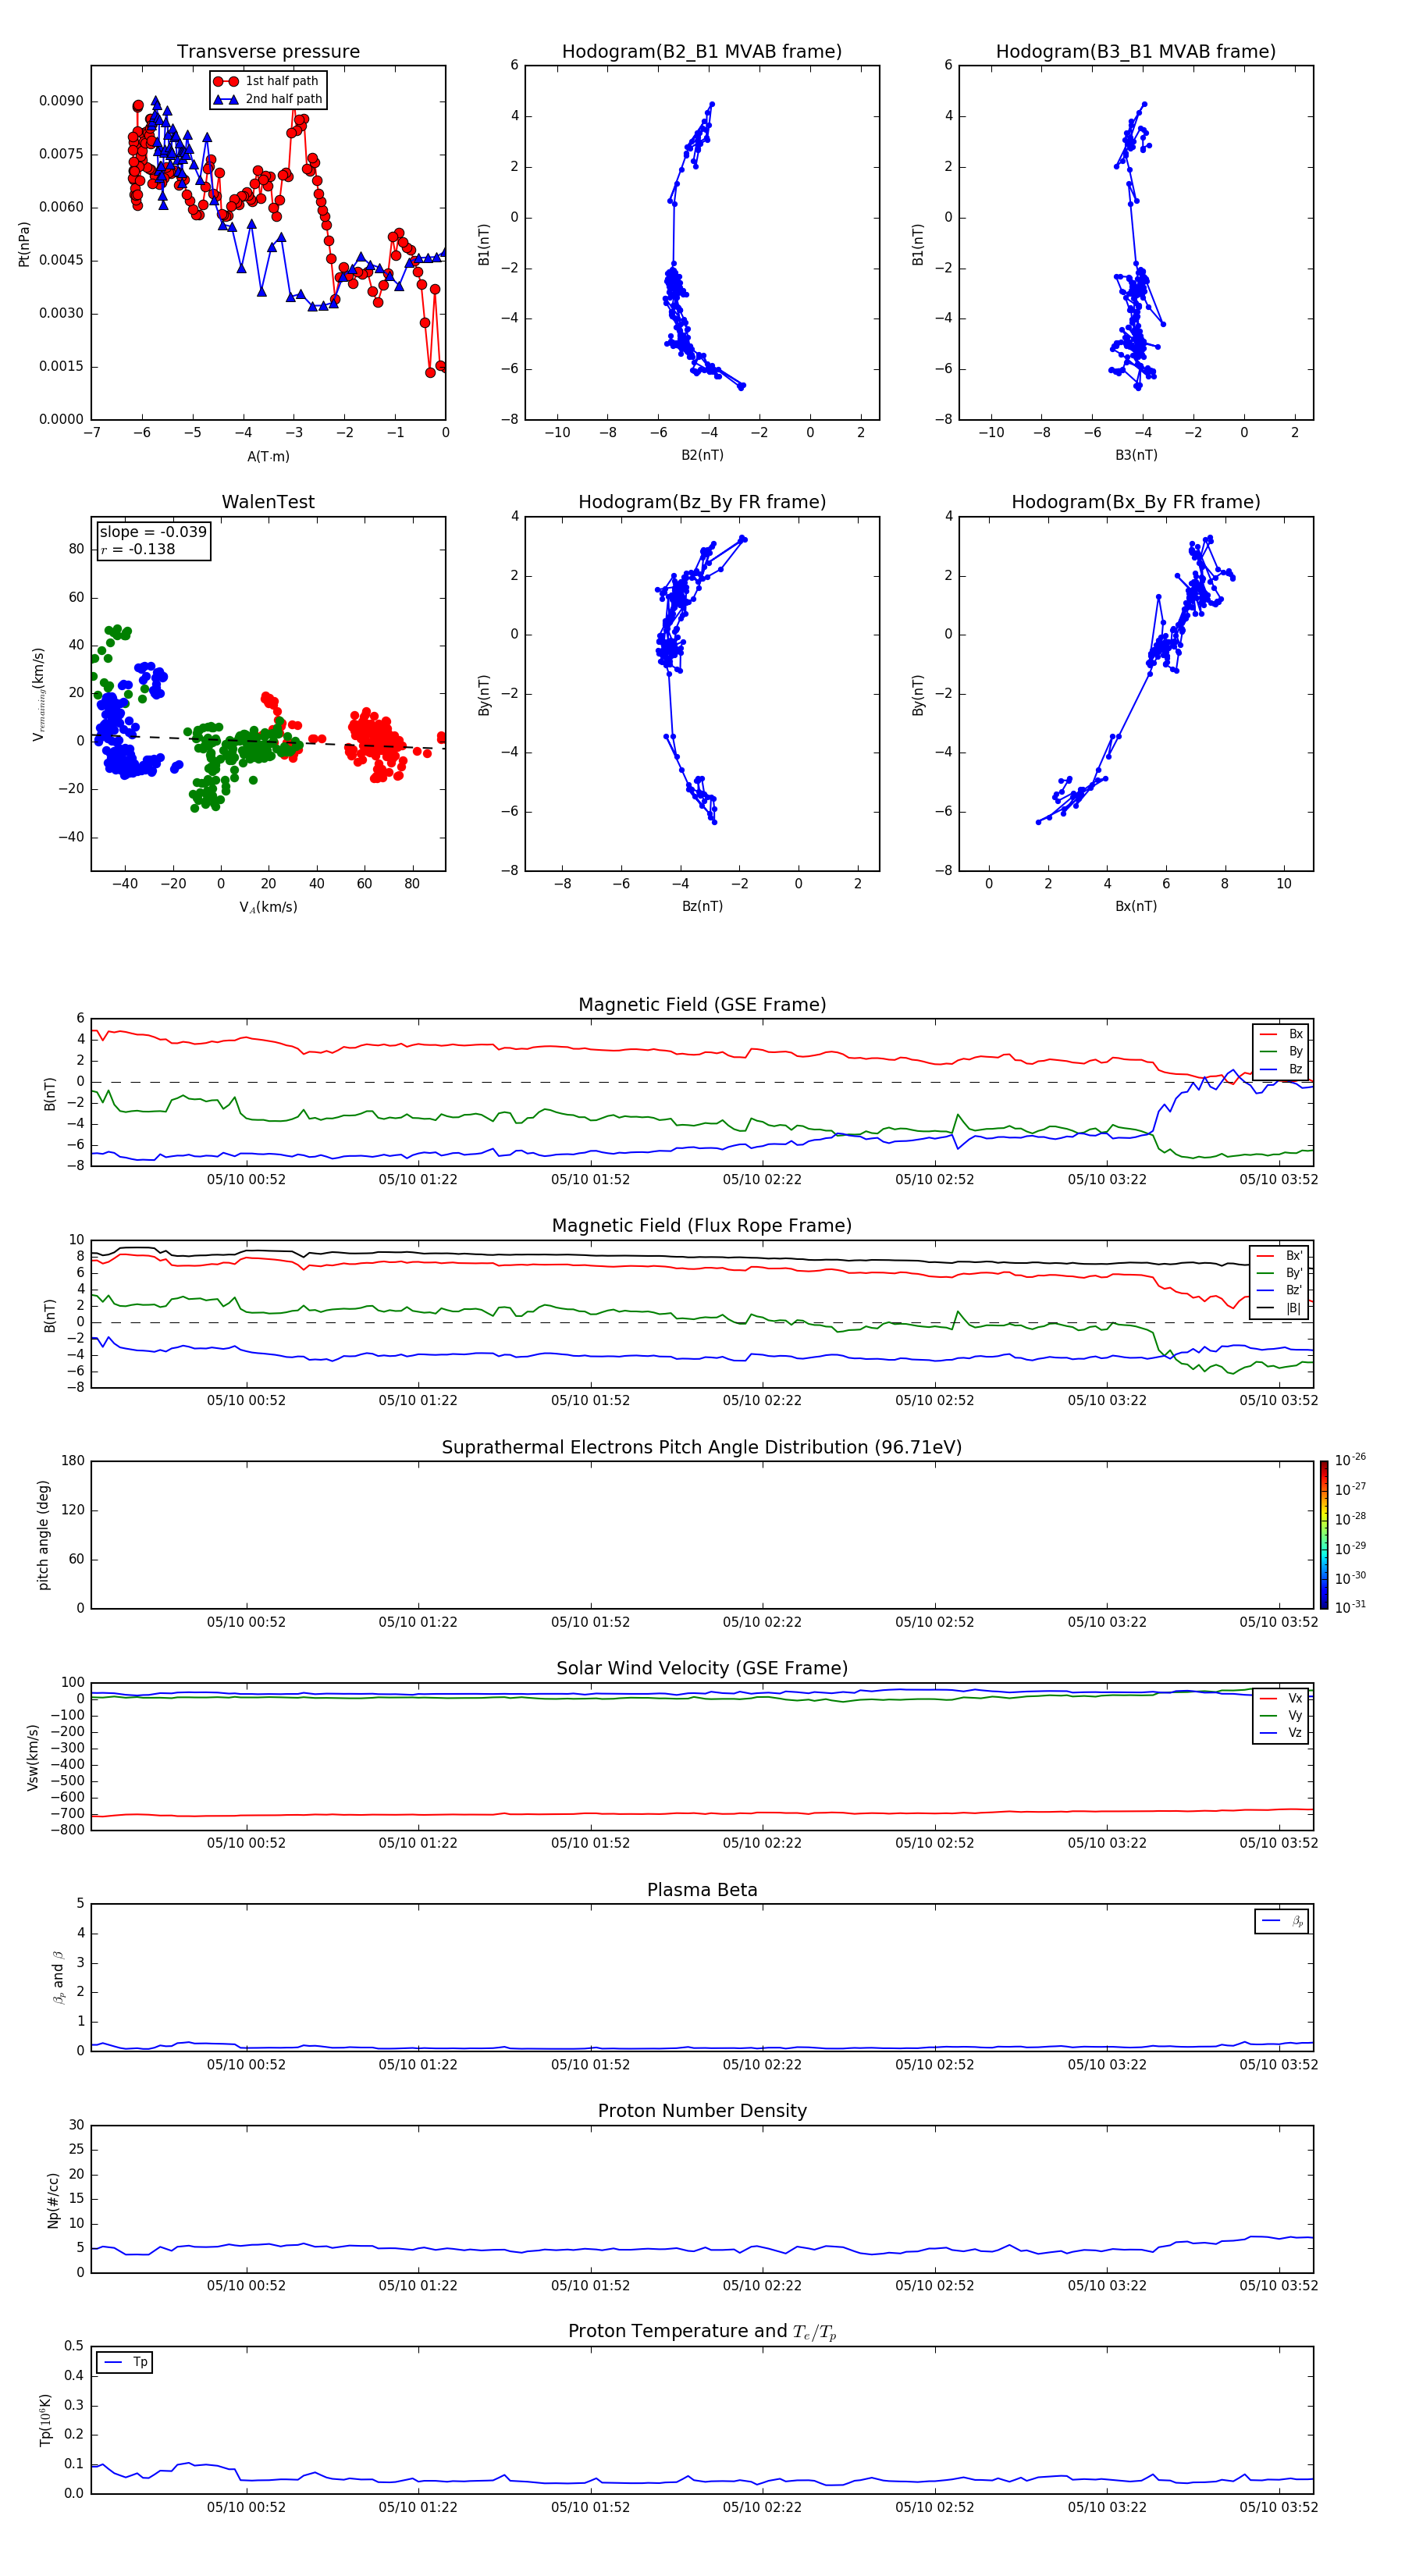Image resolution: width=1405 pixels, height=2576 pixels.
Task: Click '1st half path' legend entry
Action: tap(266, 81)
